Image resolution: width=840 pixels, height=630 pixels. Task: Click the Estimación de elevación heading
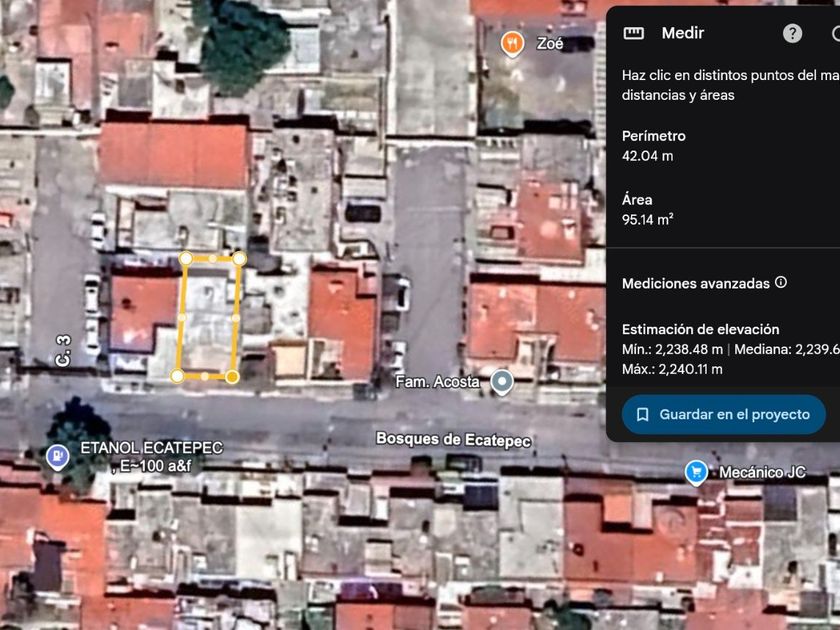point(700,329)
